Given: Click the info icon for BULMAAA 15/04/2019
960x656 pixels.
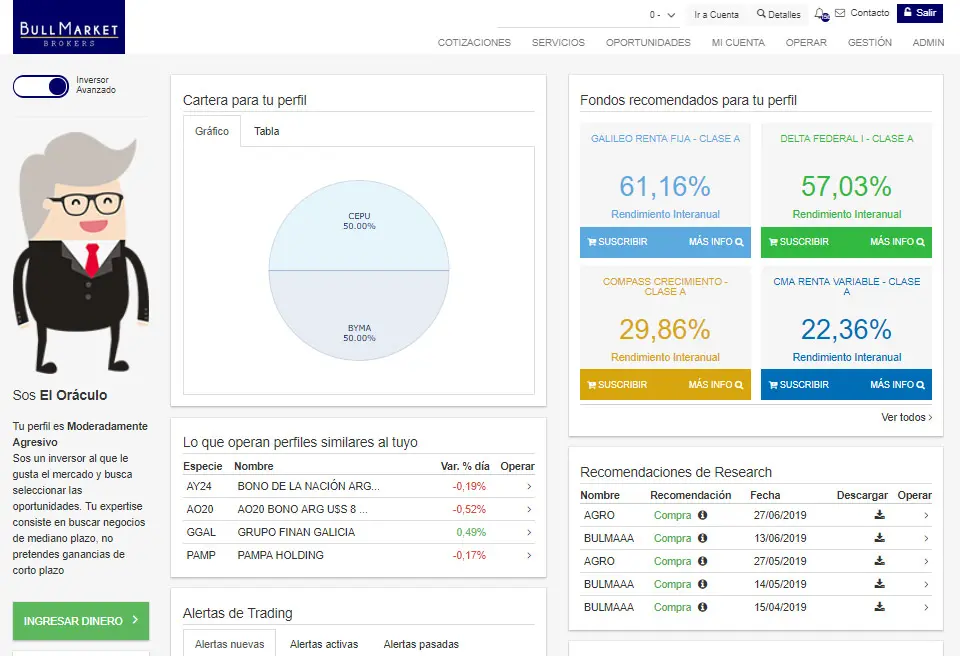Looking at the screenshot, I should coord(703,607).
